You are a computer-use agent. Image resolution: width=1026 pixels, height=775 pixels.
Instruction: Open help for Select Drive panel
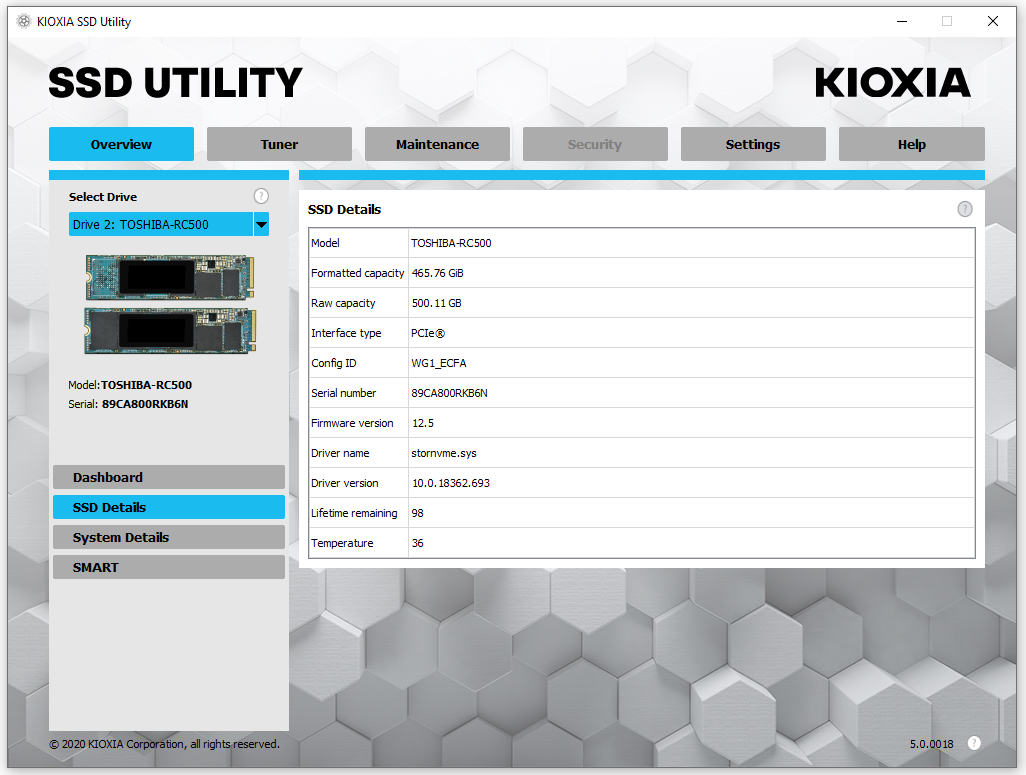[261, 196]
